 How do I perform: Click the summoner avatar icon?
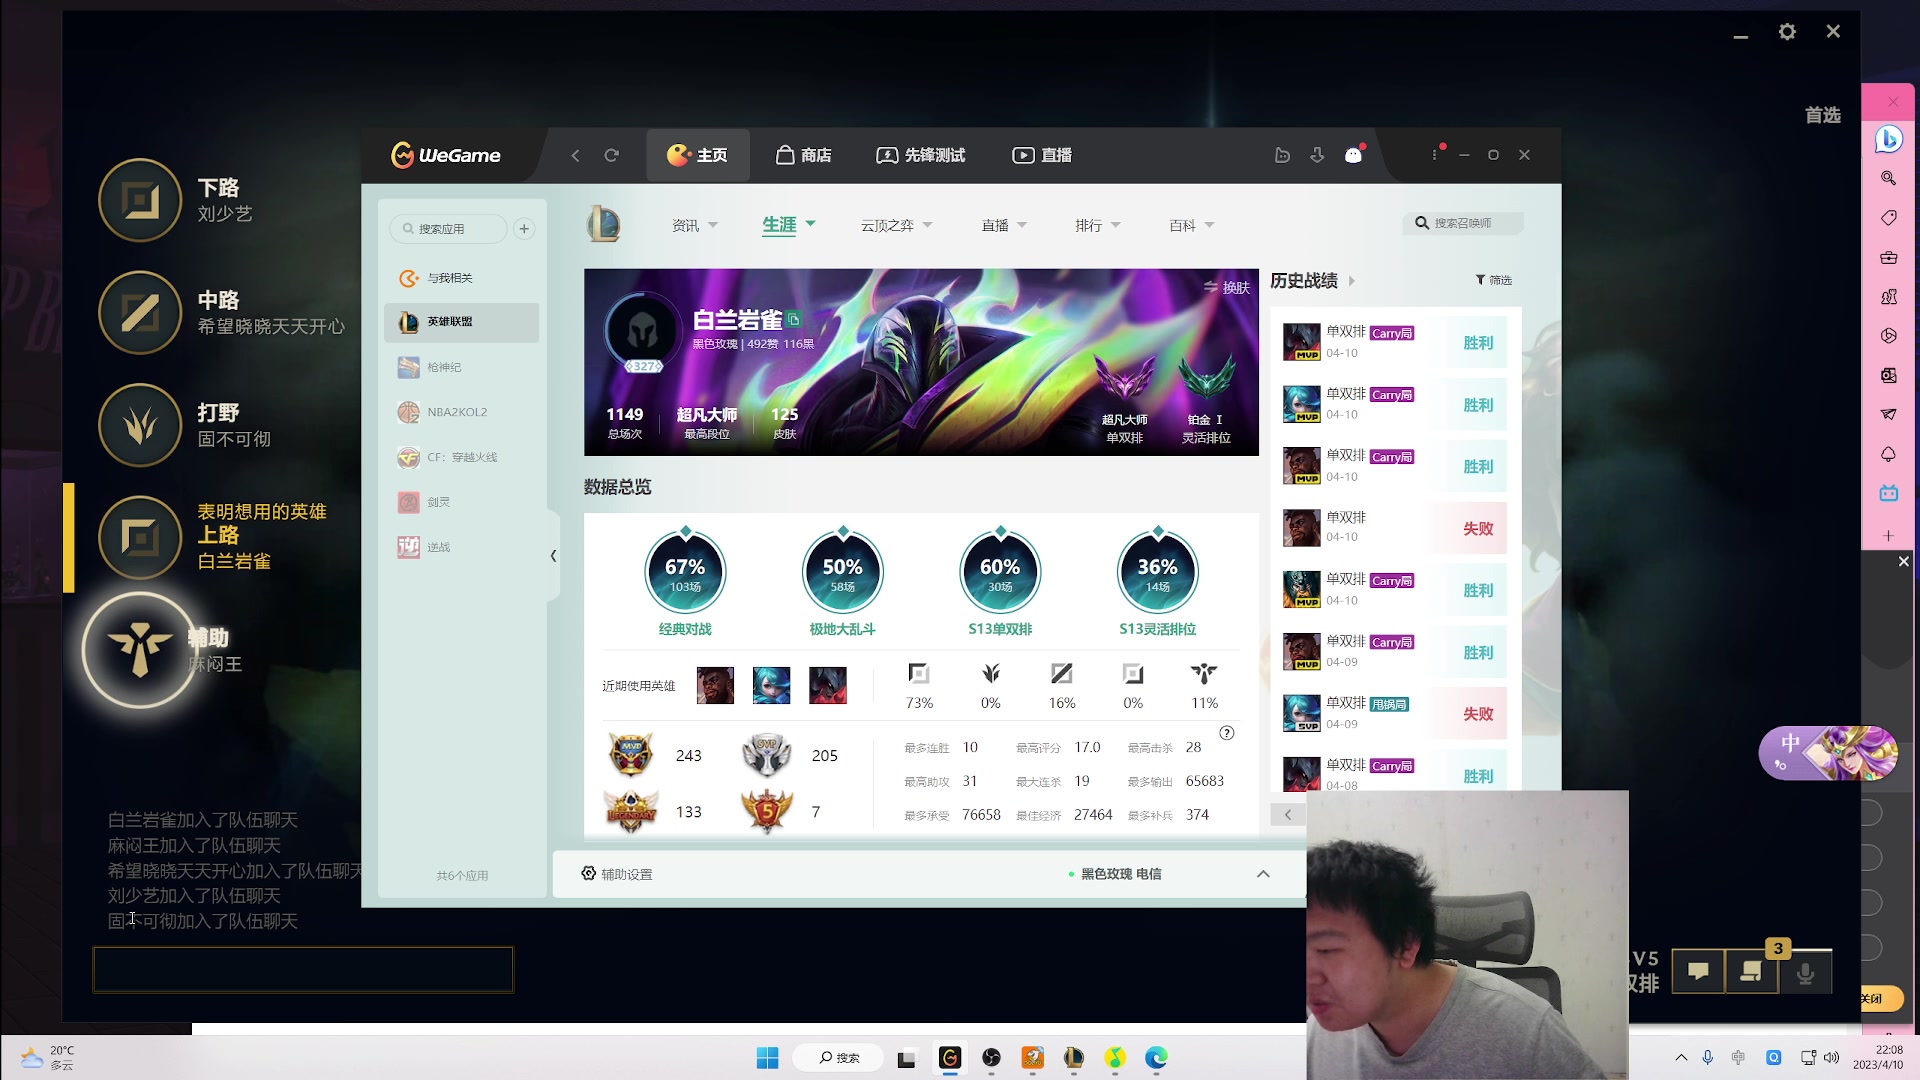pyautogui.click(x=642, y=330)
